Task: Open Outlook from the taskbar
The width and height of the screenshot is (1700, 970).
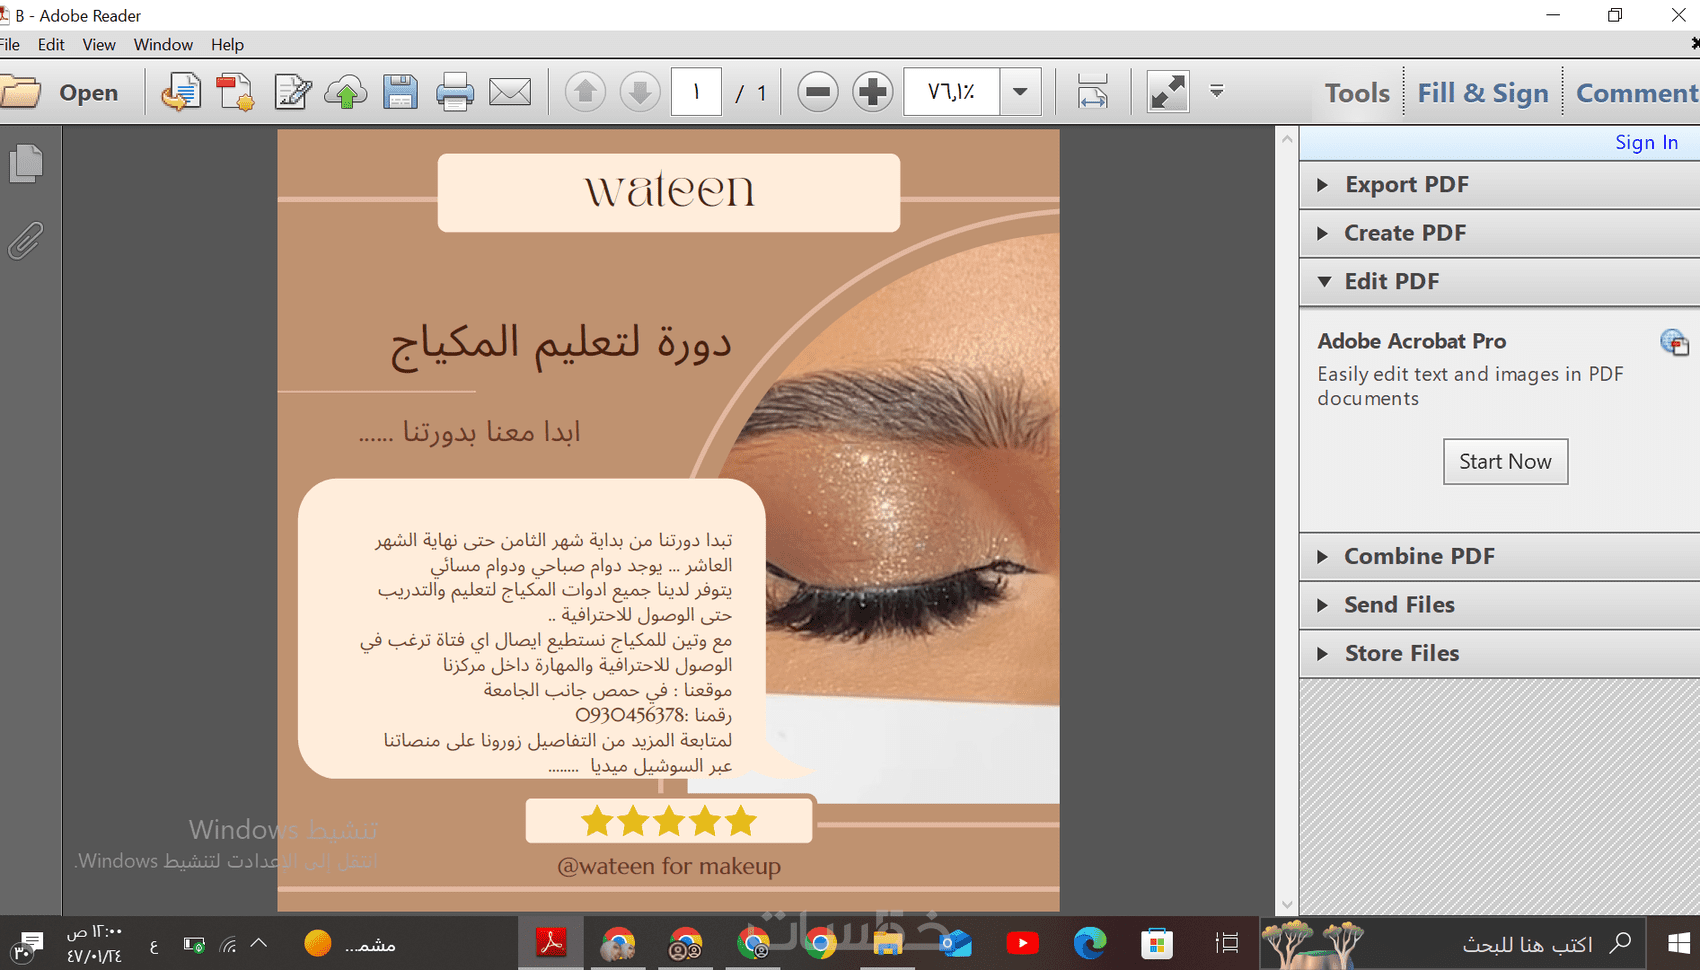Action: click(955, 943)
